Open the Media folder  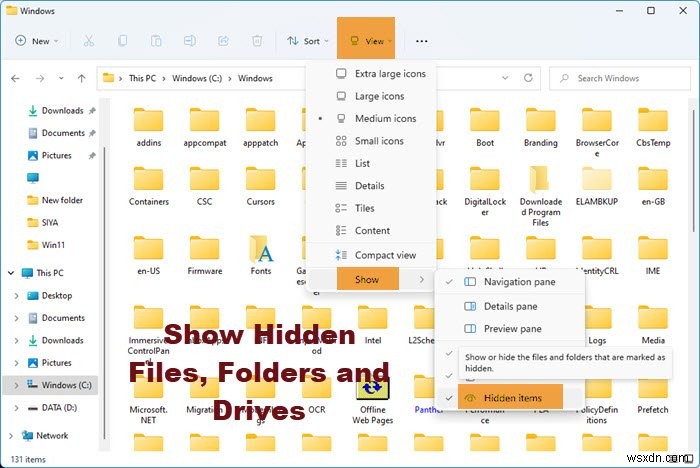click(x=653, y=325)
